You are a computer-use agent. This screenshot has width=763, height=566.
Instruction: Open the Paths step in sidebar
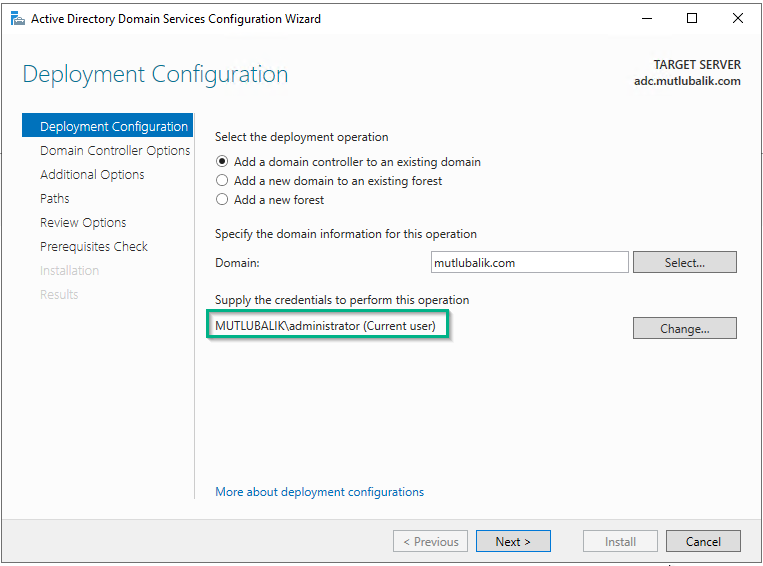54,199
